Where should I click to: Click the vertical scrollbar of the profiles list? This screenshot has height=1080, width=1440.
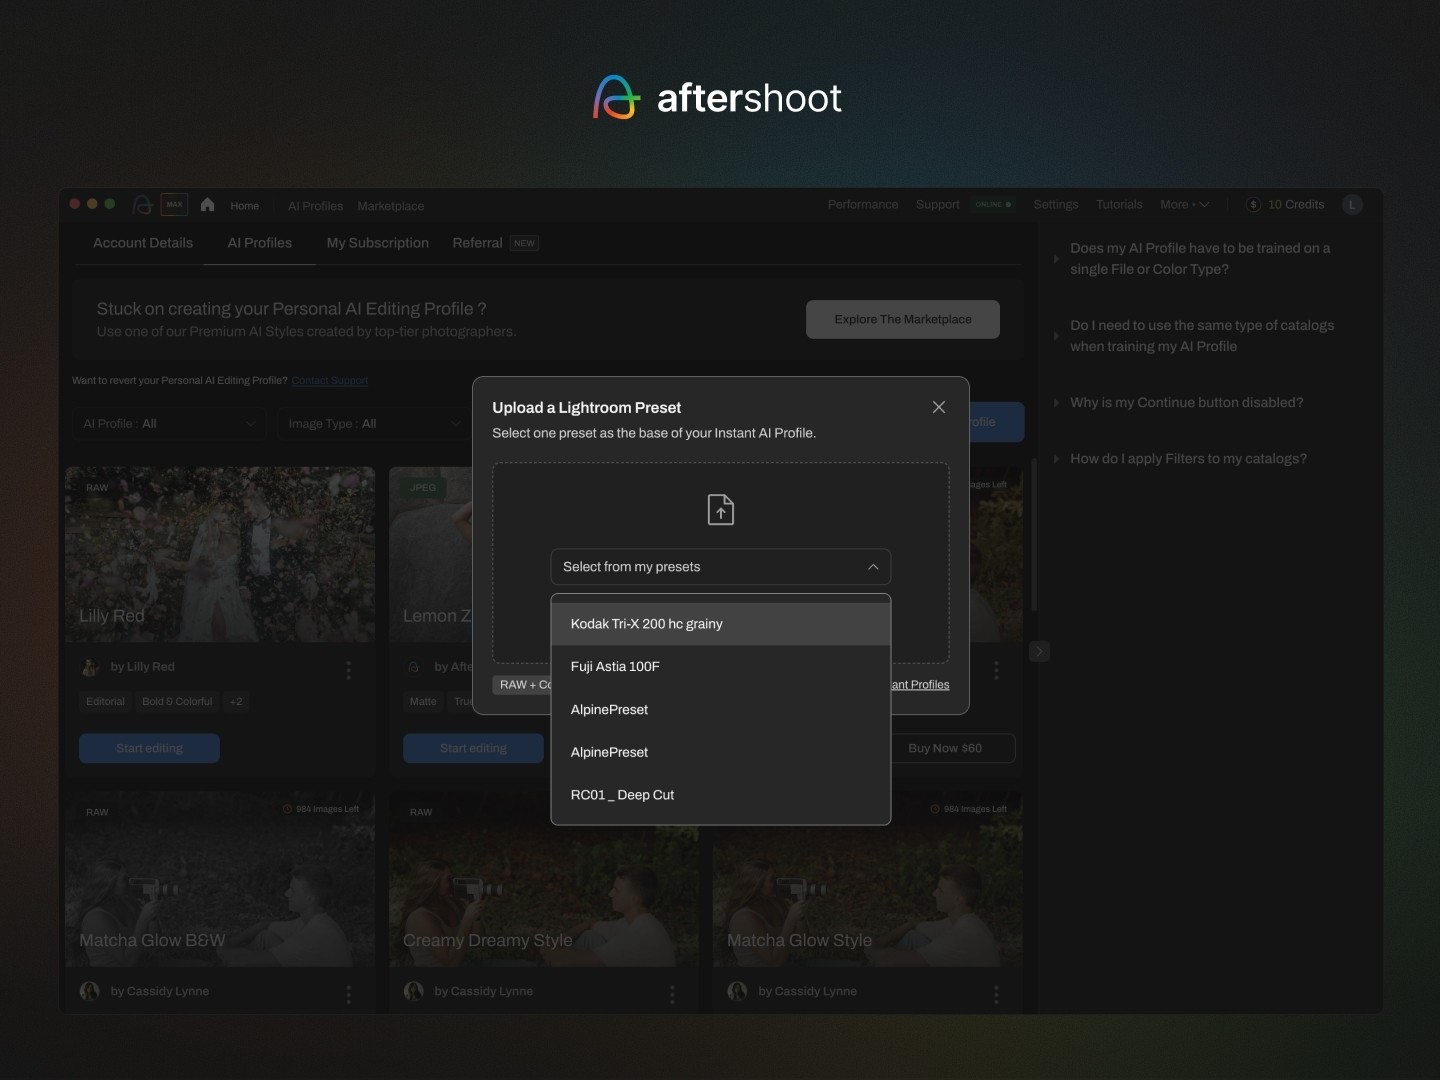tap(1033, 535)
